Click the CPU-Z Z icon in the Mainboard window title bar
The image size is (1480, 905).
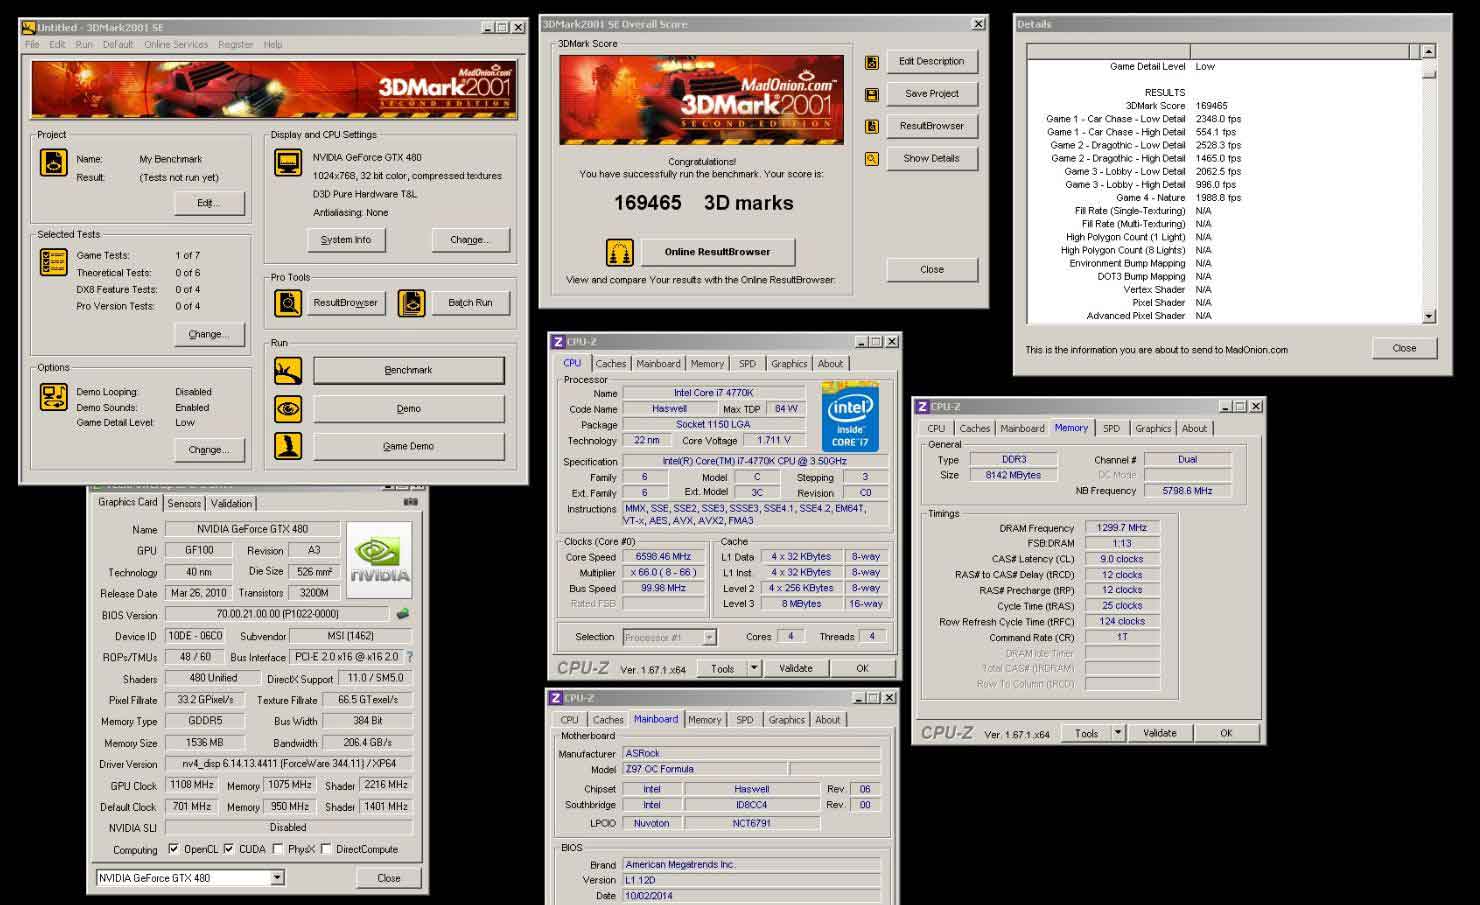pyautogui.click(x=556, y=698)
